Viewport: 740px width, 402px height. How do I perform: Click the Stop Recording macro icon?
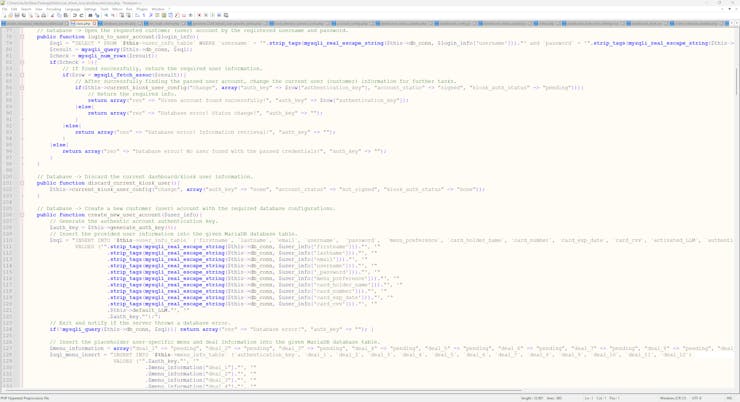(206, 15)
